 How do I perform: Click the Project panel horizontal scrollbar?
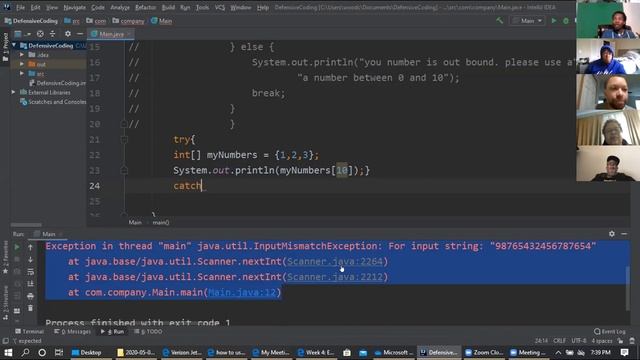pos(26,224)
